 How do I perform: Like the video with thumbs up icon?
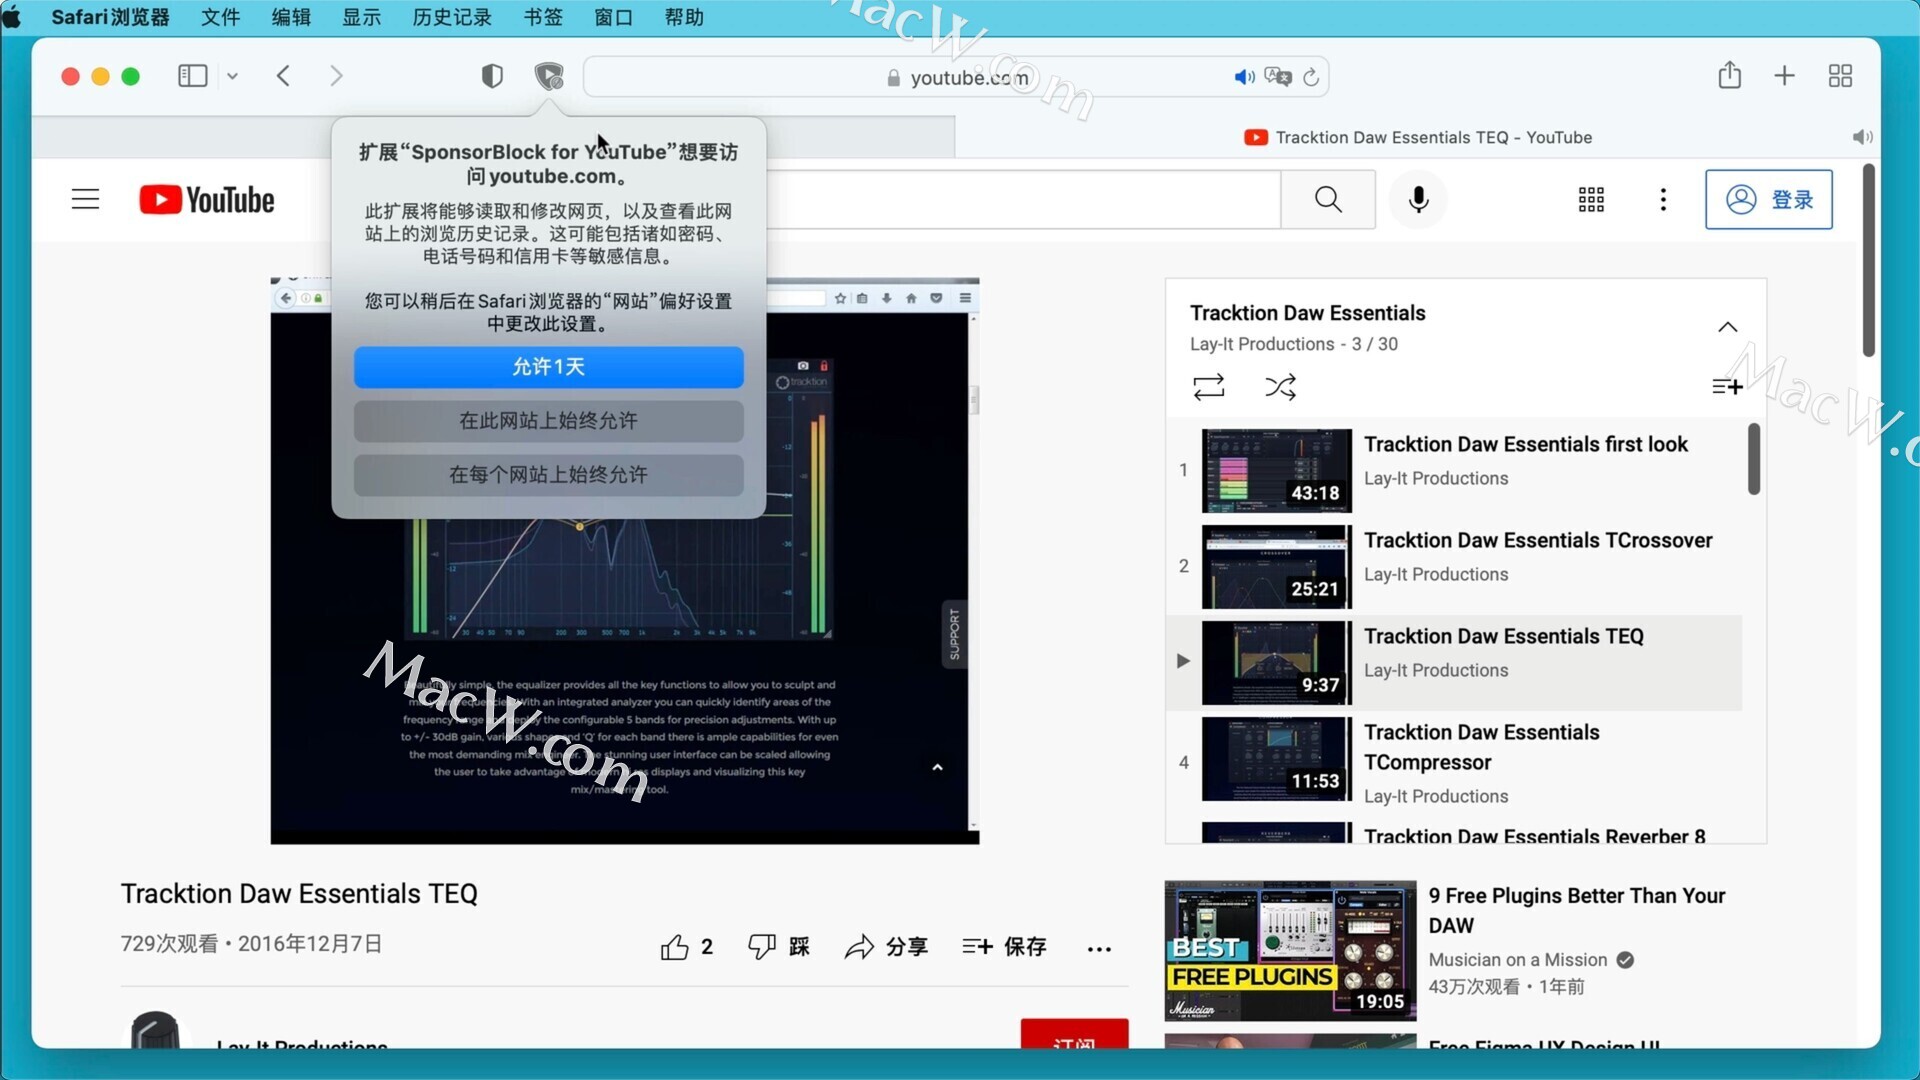tap(675, 947)
